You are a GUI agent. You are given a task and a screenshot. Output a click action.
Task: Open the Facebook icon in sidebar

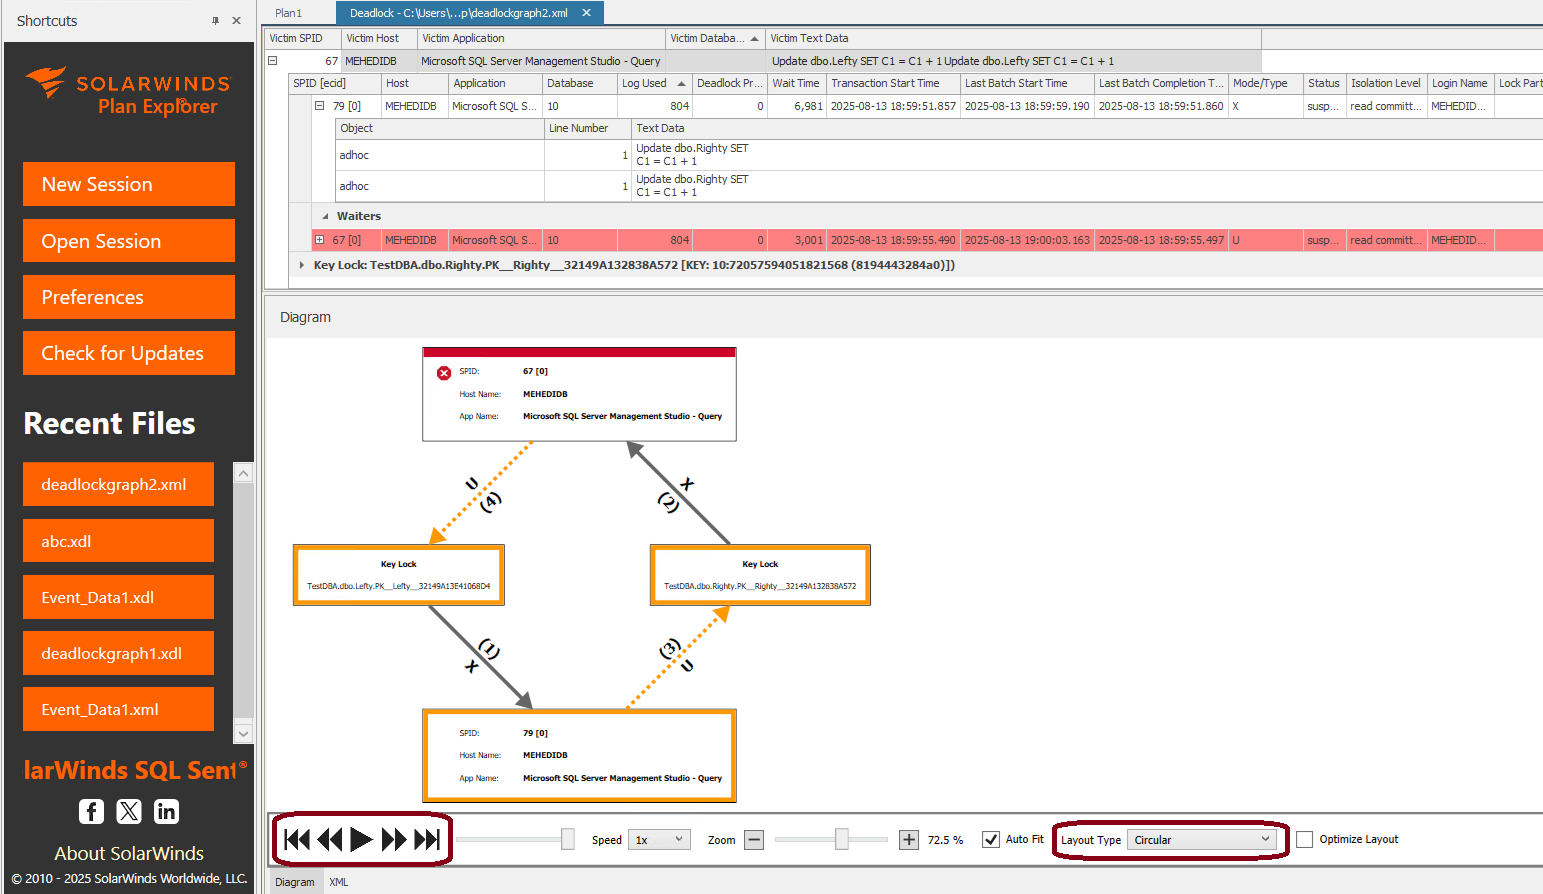pyautogui.click(x=91, y=811)
